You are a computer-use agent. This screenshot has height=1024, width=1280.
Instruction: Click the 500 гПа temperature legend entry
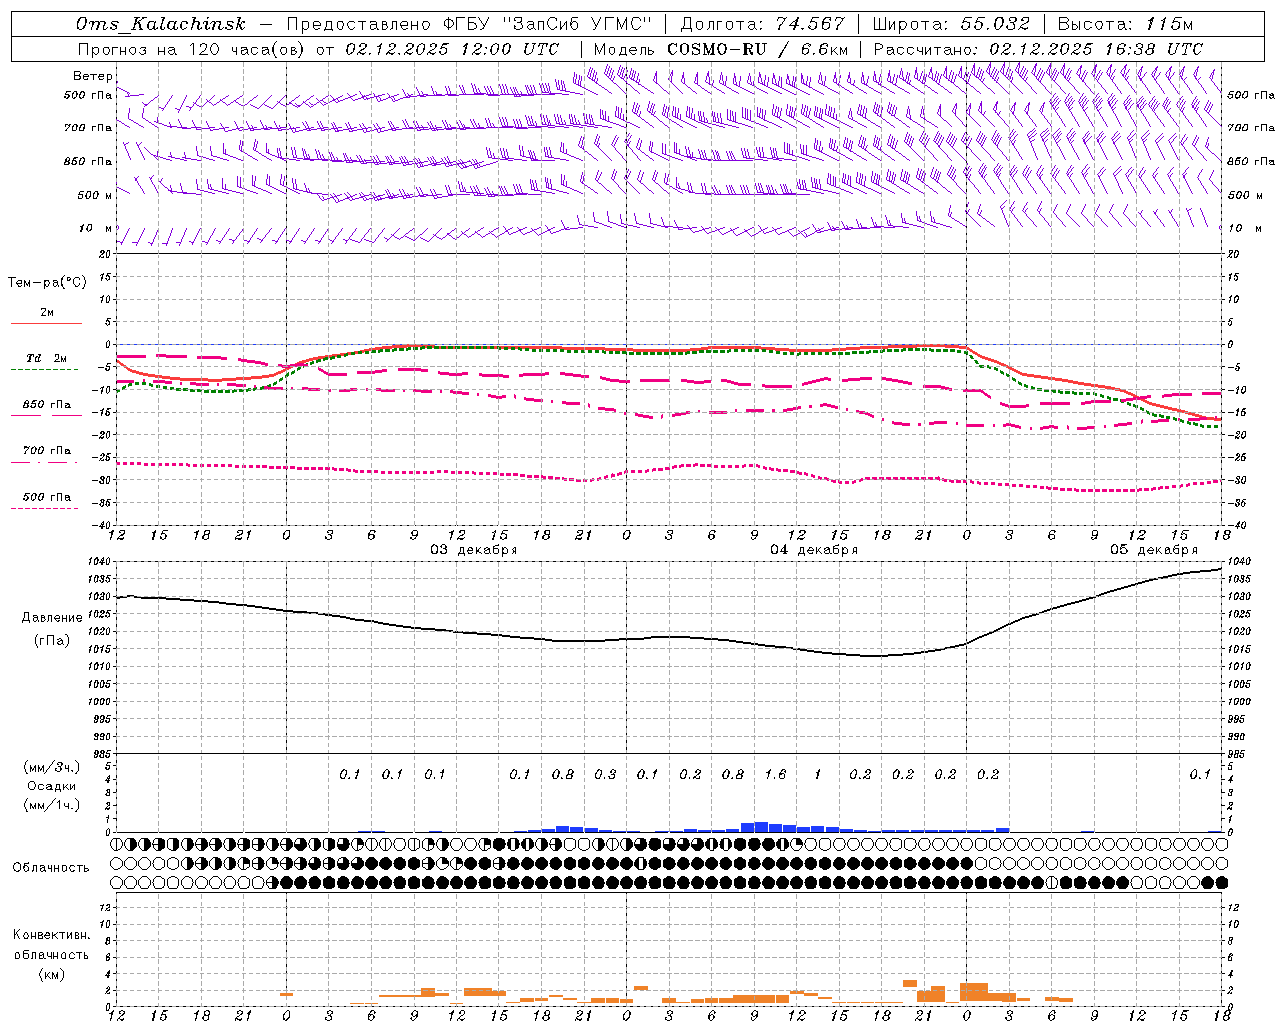(x=47, y=497)
